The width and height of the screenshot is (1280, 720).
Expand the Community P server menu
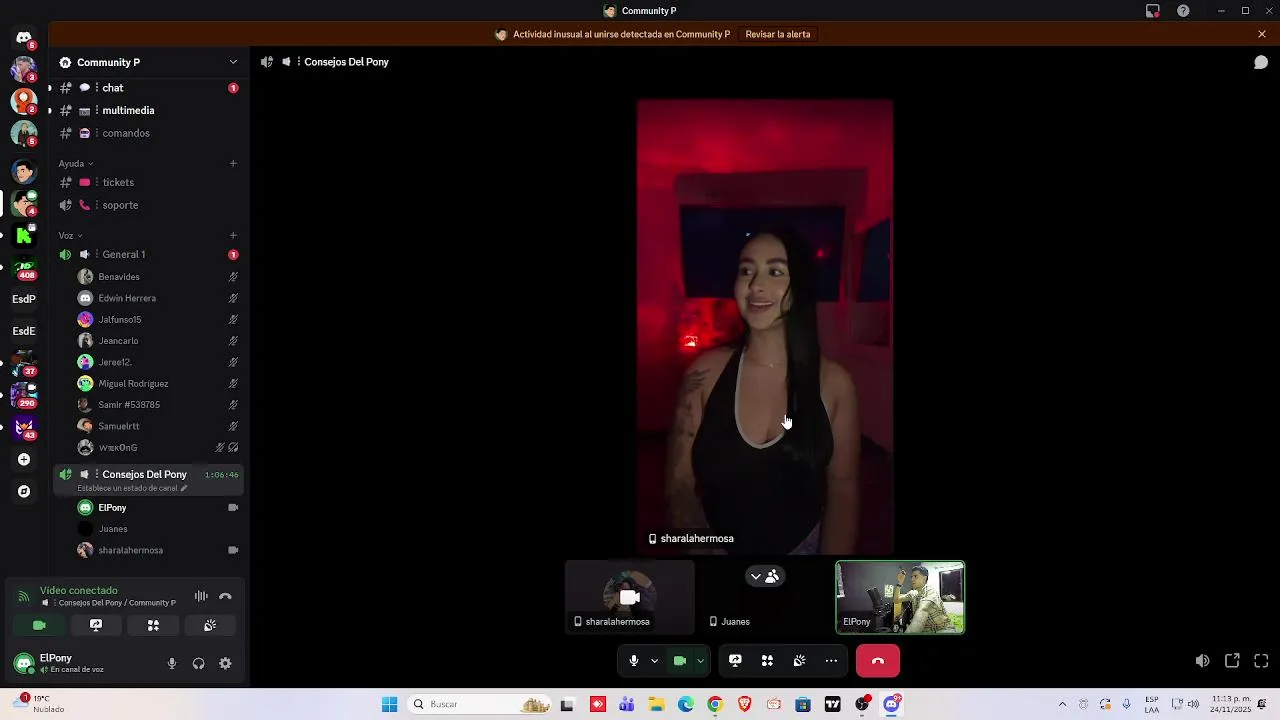[233, 62]
